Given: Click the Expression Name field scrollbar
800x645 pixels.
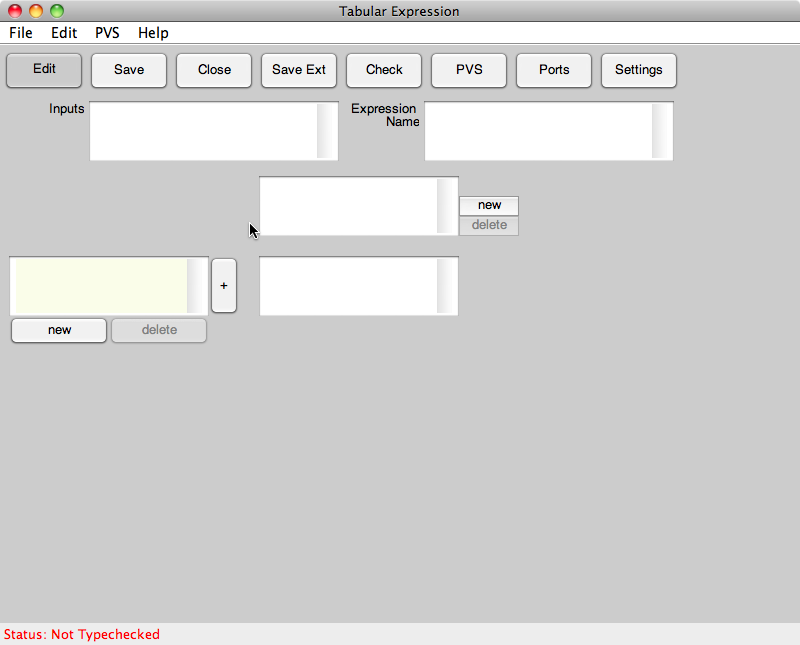Looking at the screenshot, I should pos(662,131).
